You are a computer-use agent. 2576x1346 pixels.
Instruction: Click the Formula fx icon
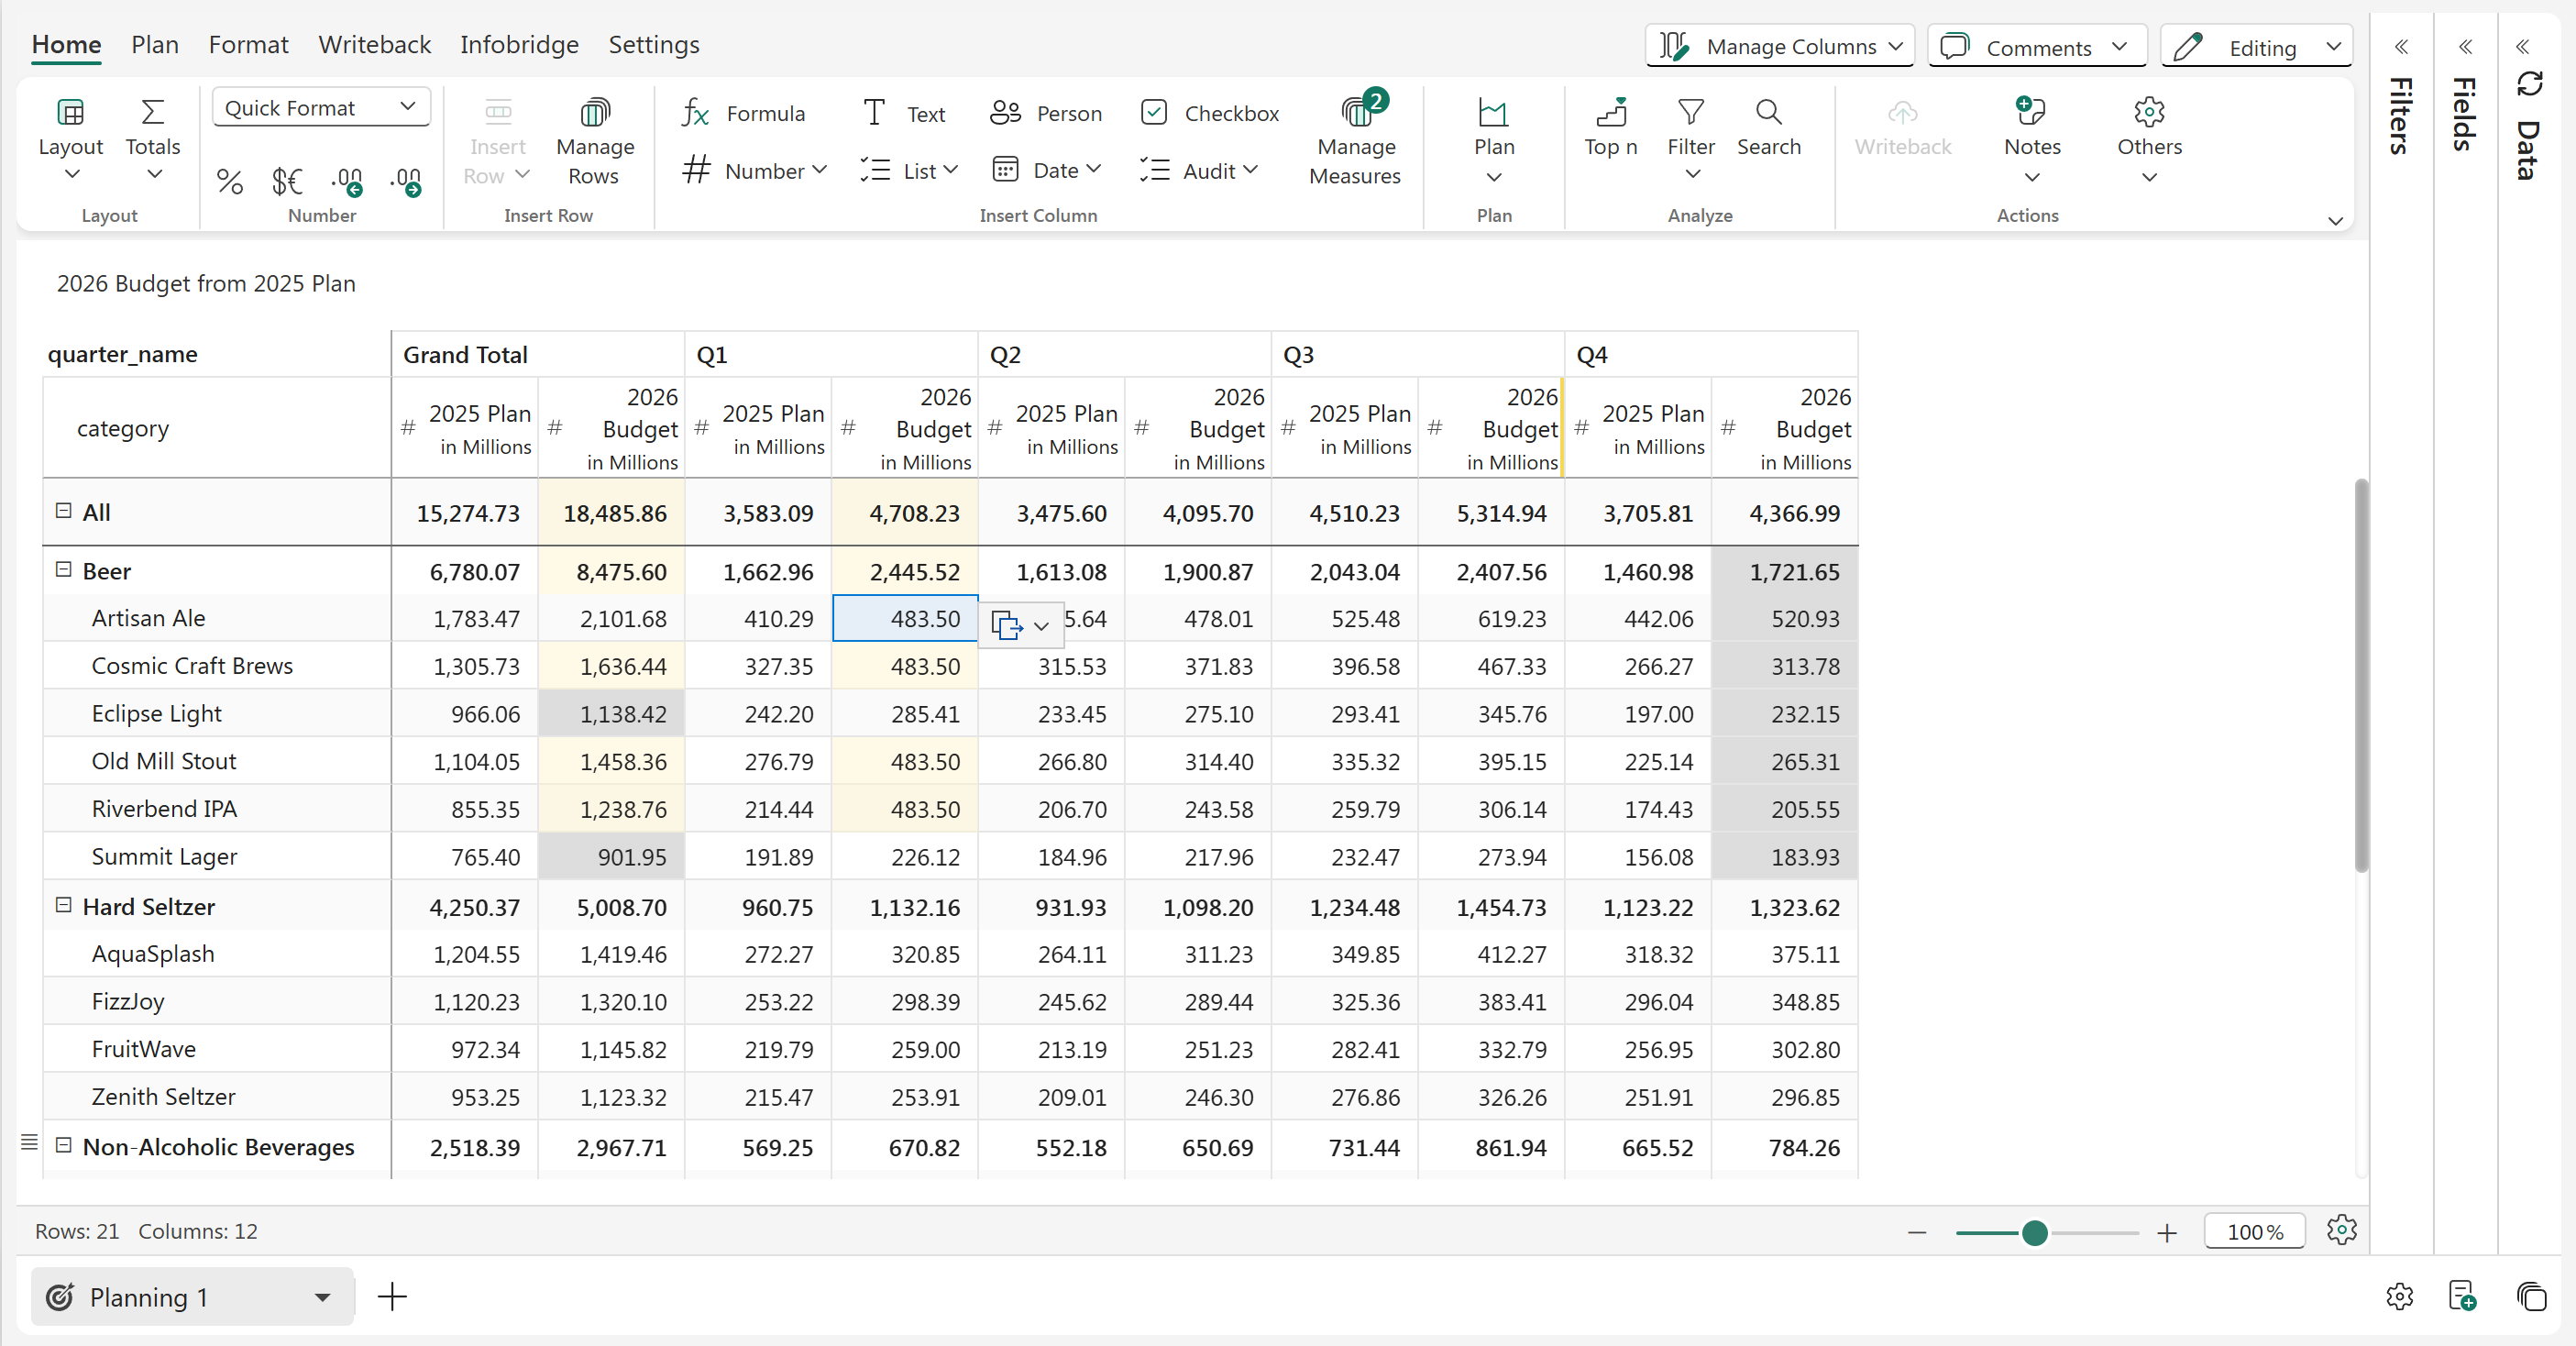click(x=695, y=113)
